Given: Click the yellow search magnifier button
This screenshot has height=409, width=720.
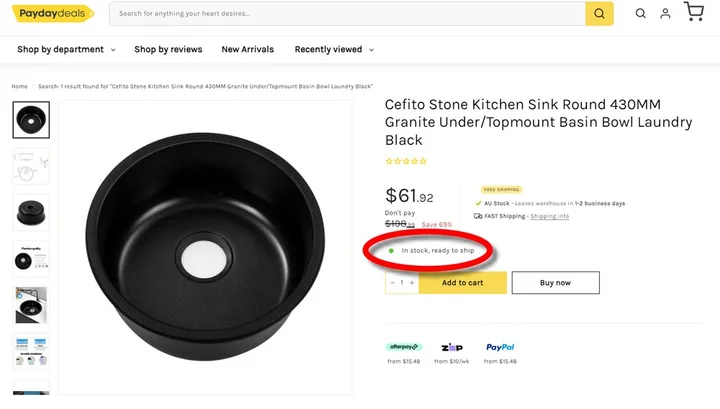Looking at the screenshot, I should (599, 14).
